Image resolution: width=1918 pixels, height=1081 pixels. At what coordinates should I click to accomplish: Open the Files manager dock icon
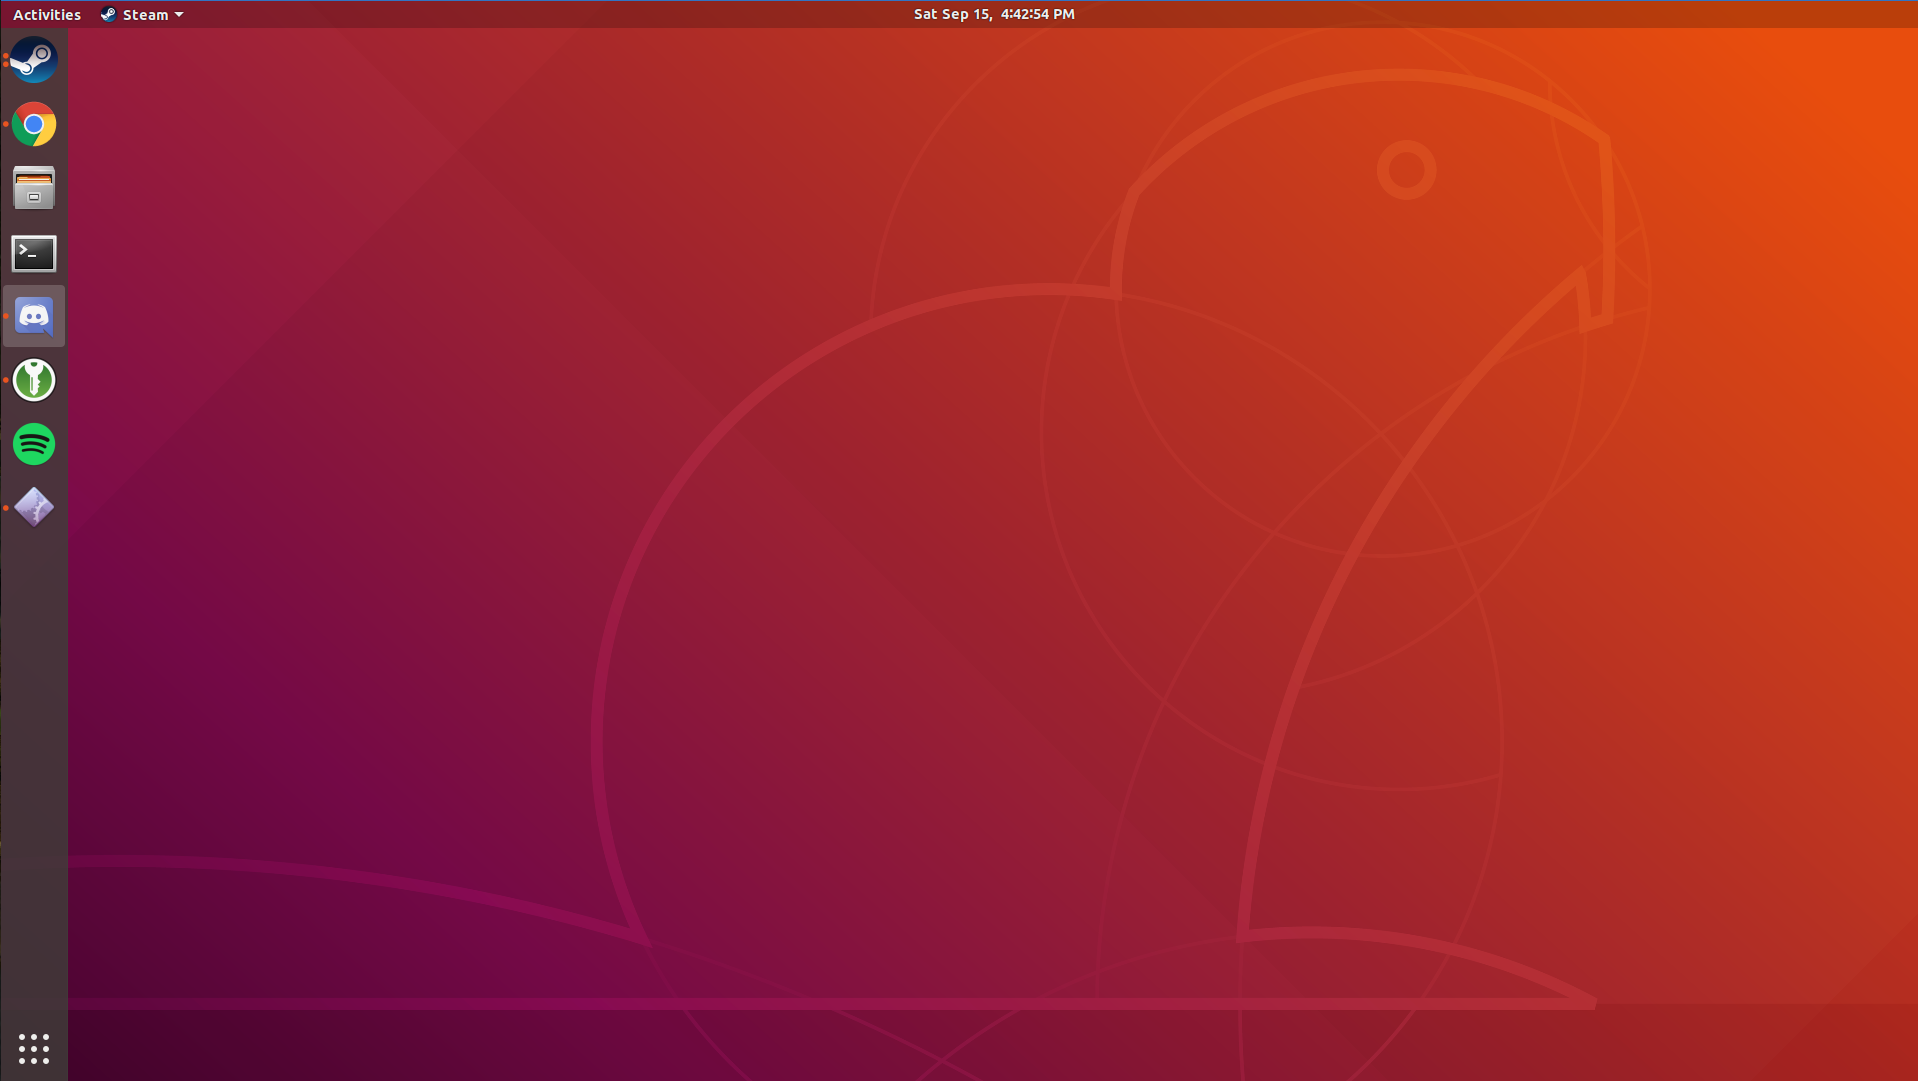pos(34,188)
